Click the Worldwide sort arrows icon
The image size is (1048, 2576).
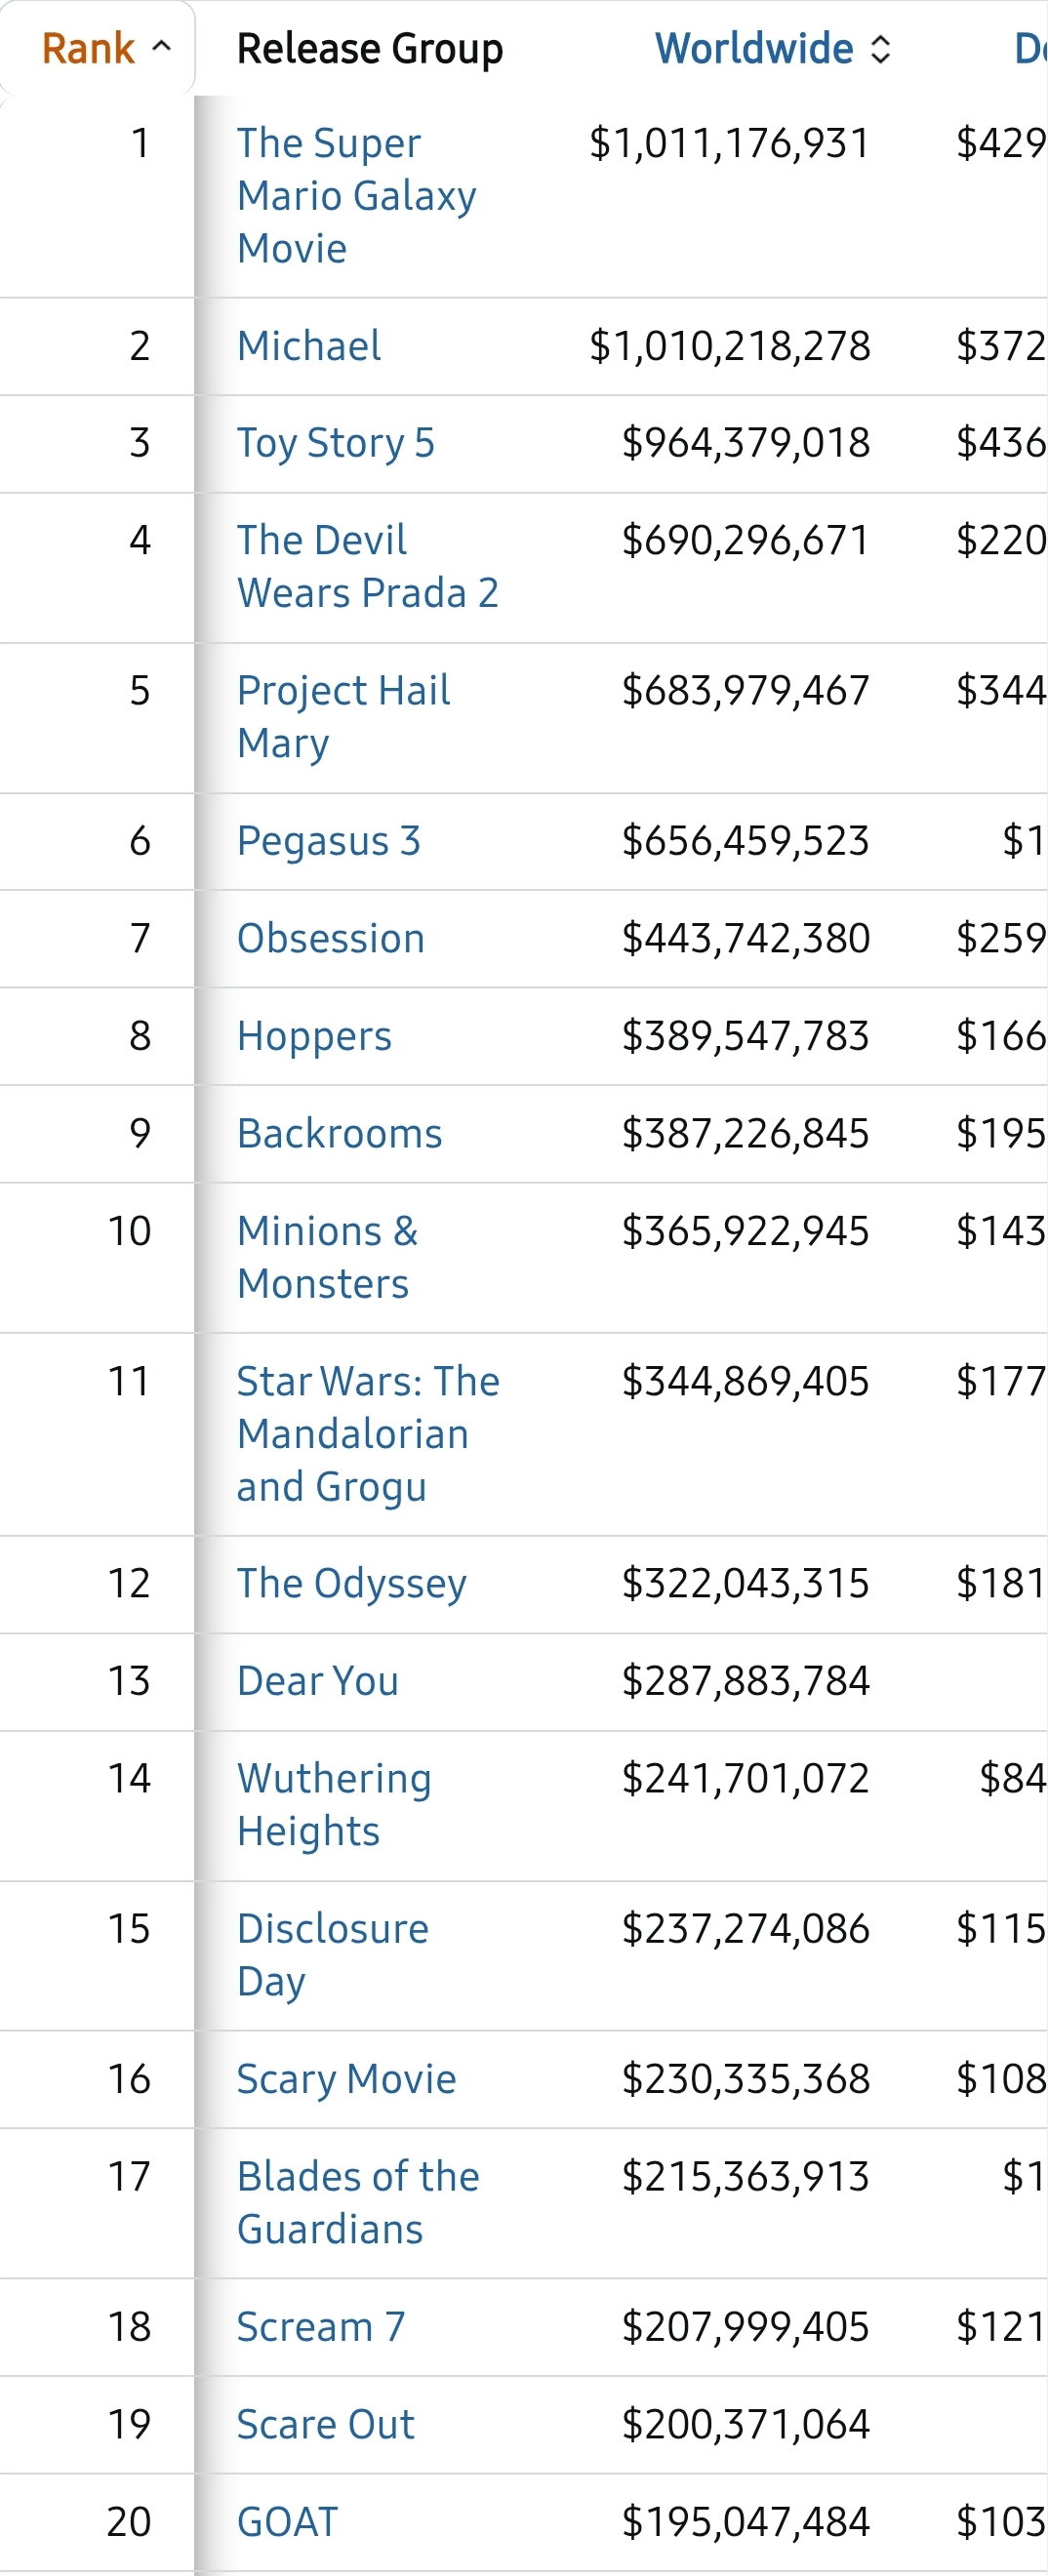pos(880,49)
